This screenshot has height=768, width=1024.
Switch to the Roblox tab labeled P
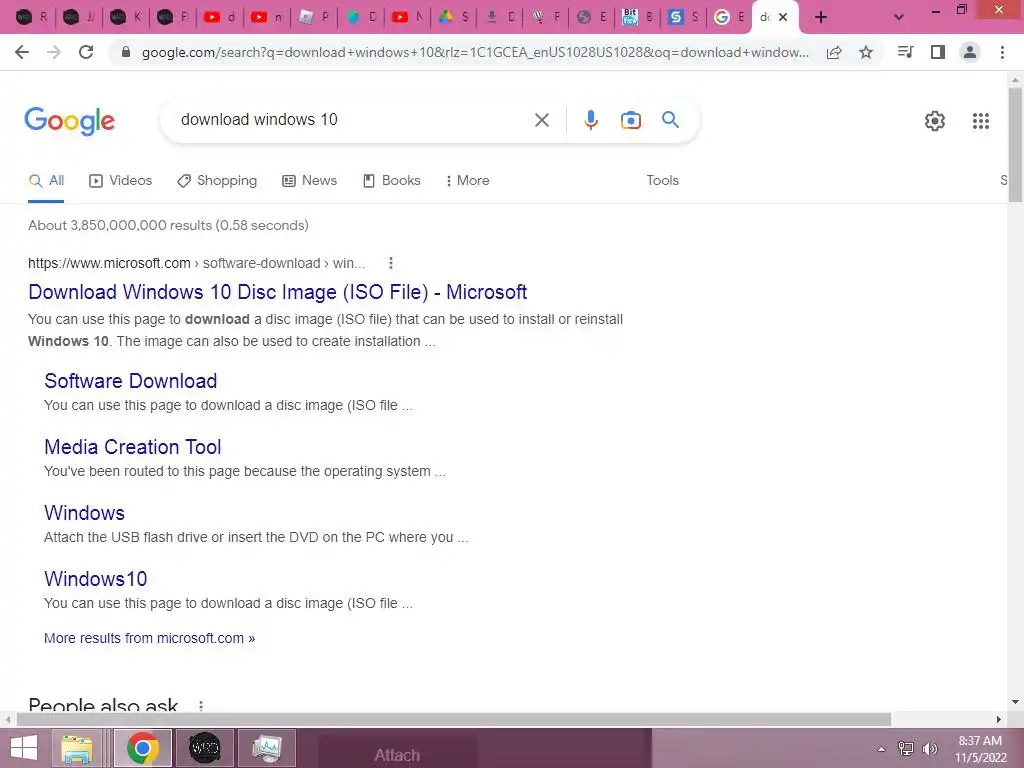pos(313,17)
